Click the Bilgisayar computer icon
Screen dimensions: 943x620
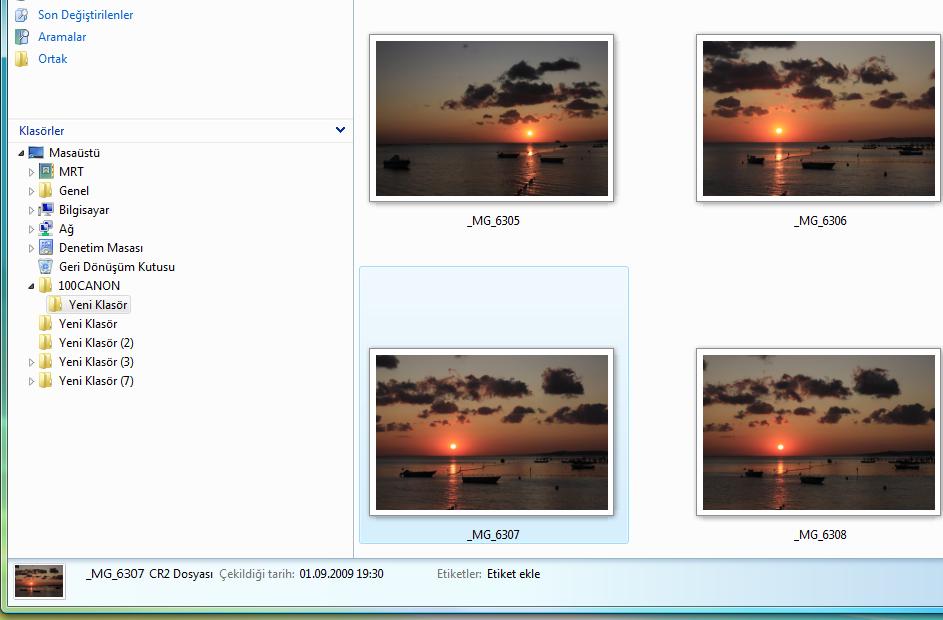[46, 209]
